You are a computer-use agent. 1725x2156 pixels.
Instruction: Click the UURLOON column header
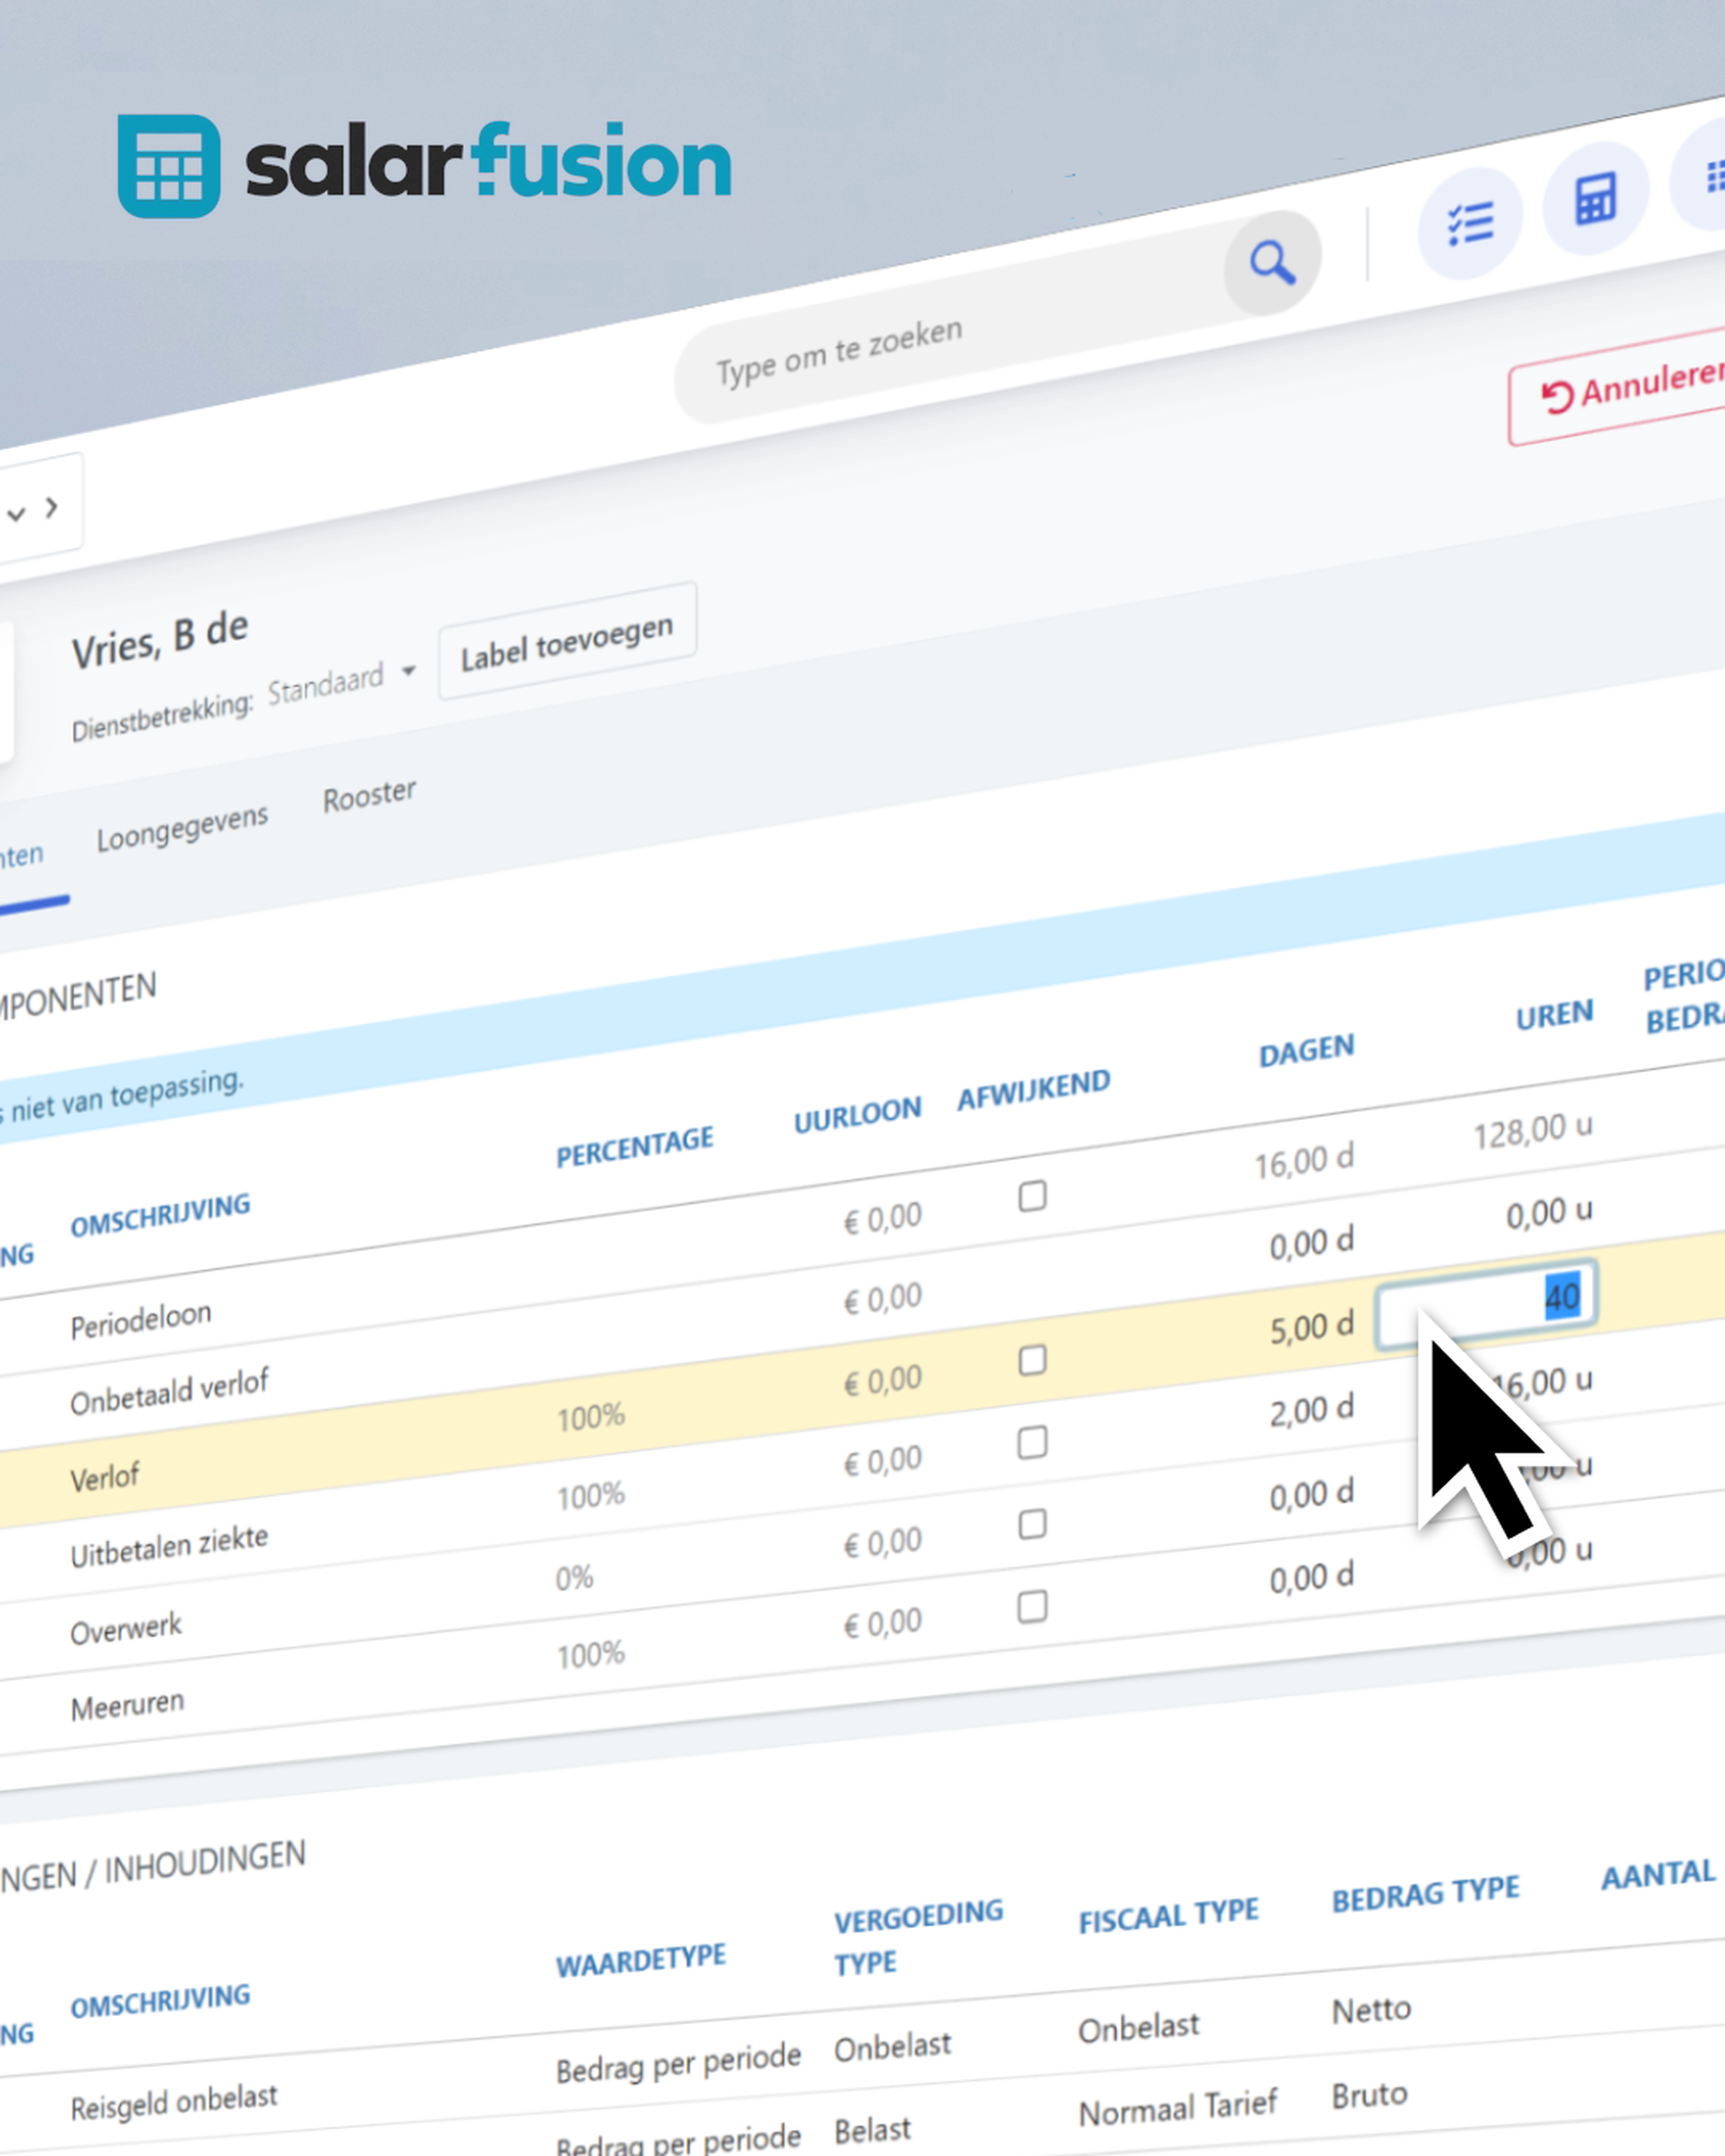click(x=858, y=1115)
